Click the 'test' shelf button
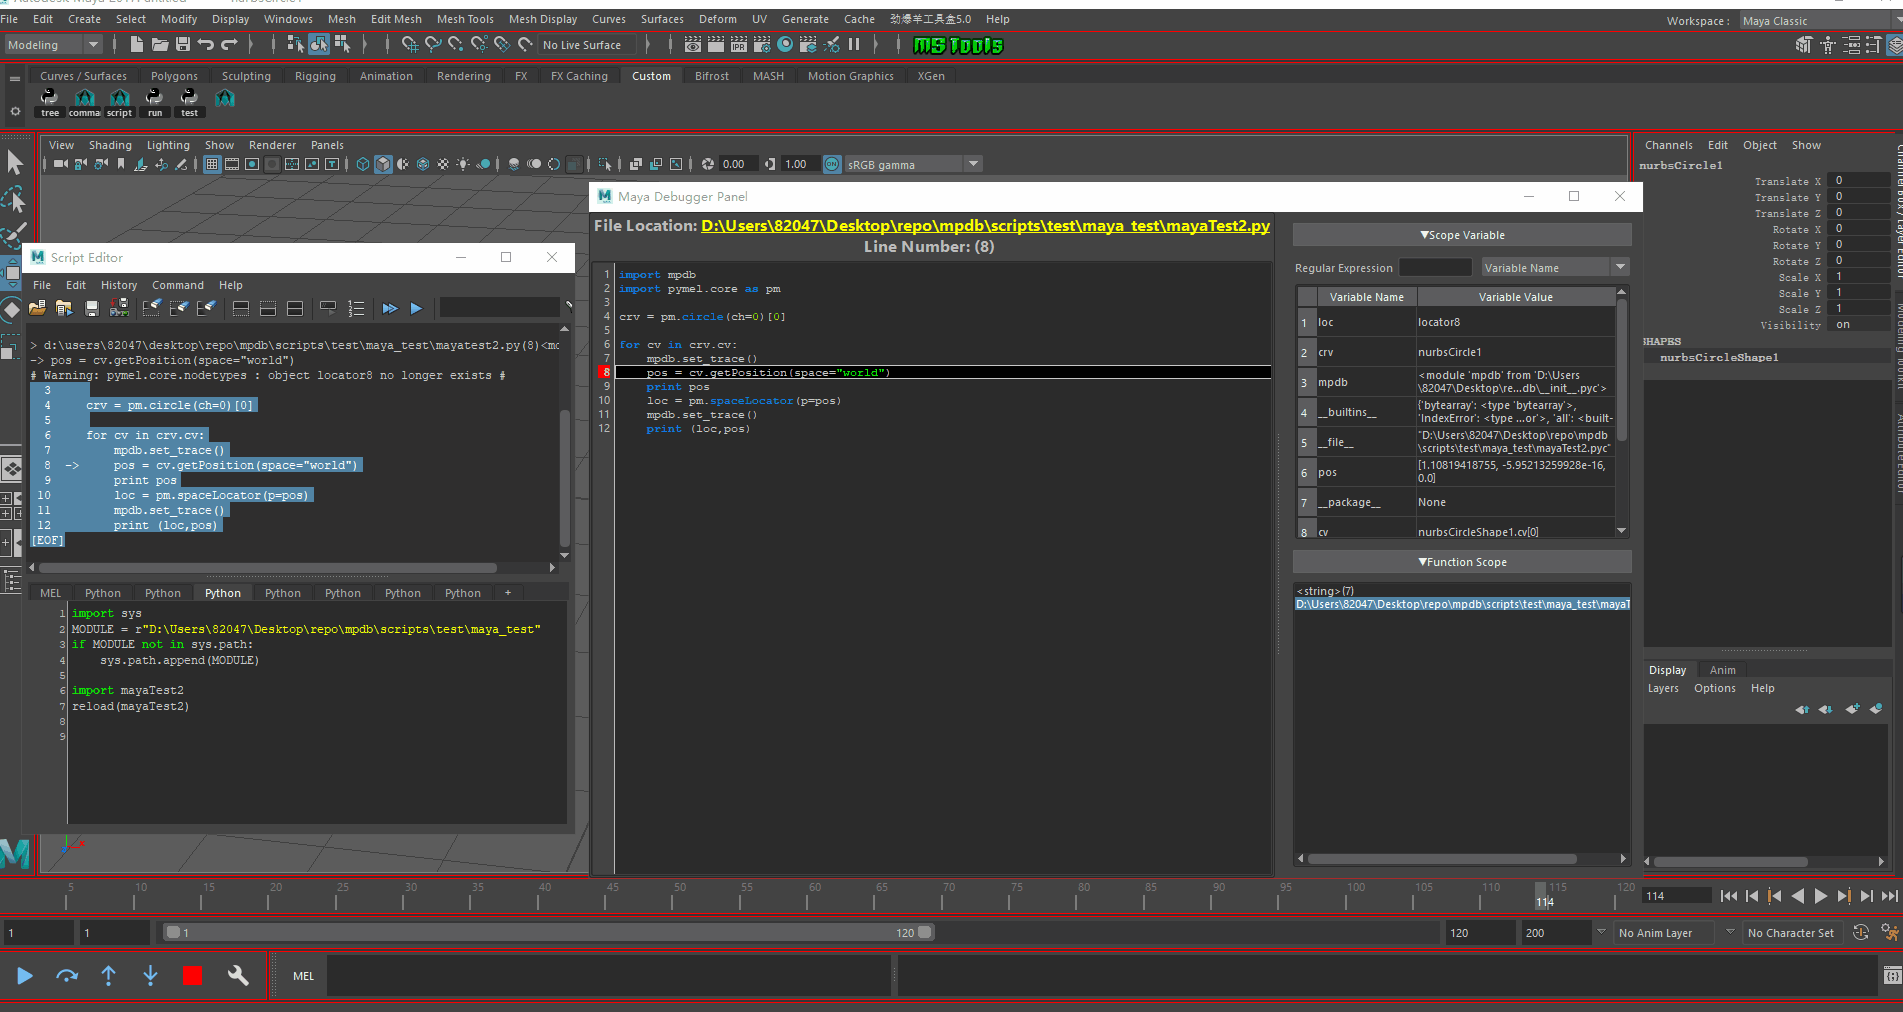This screenshot has height=1012, width=1903. click(x=189, y=102)
